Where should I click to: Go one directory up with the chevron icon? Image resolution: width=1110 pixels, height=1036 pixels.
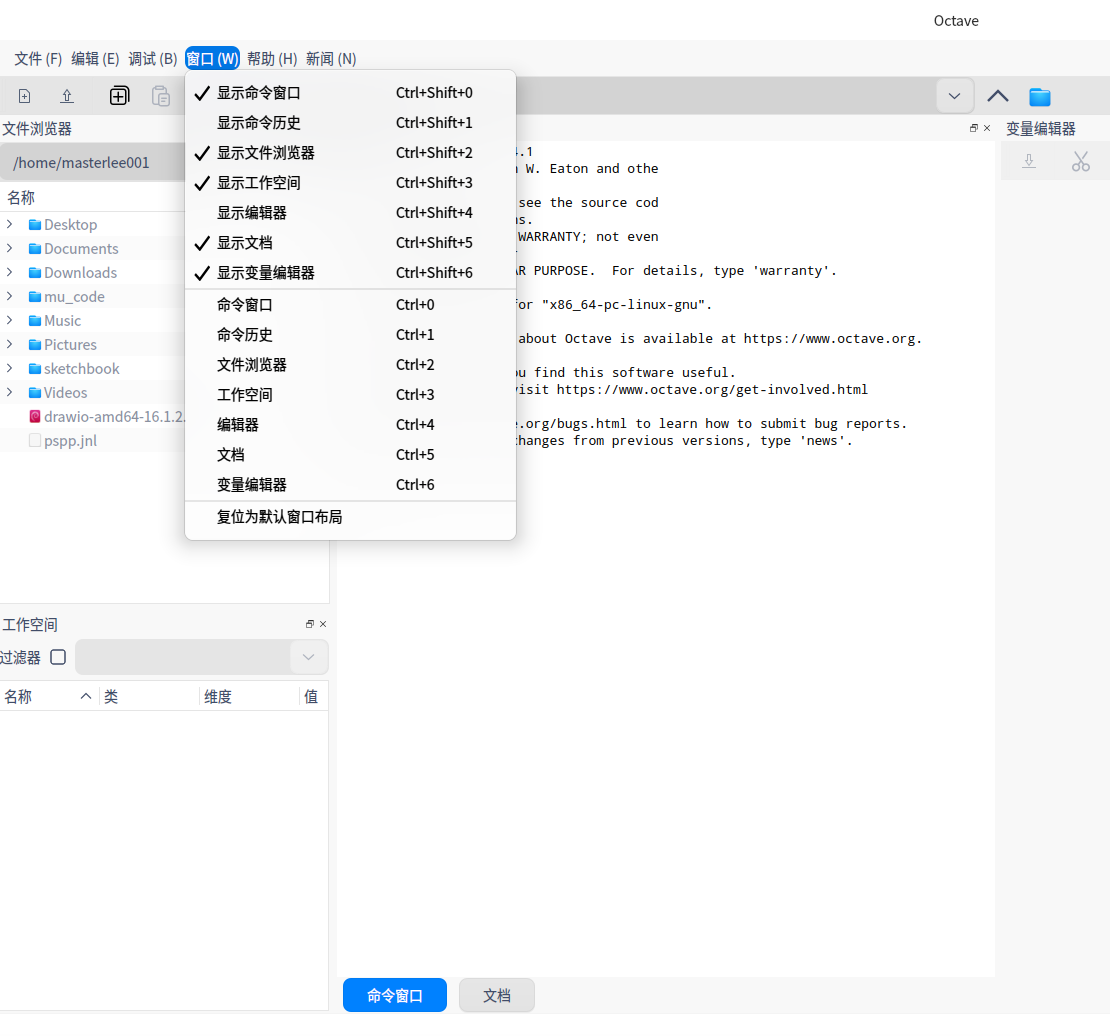(x=997, y=97)
